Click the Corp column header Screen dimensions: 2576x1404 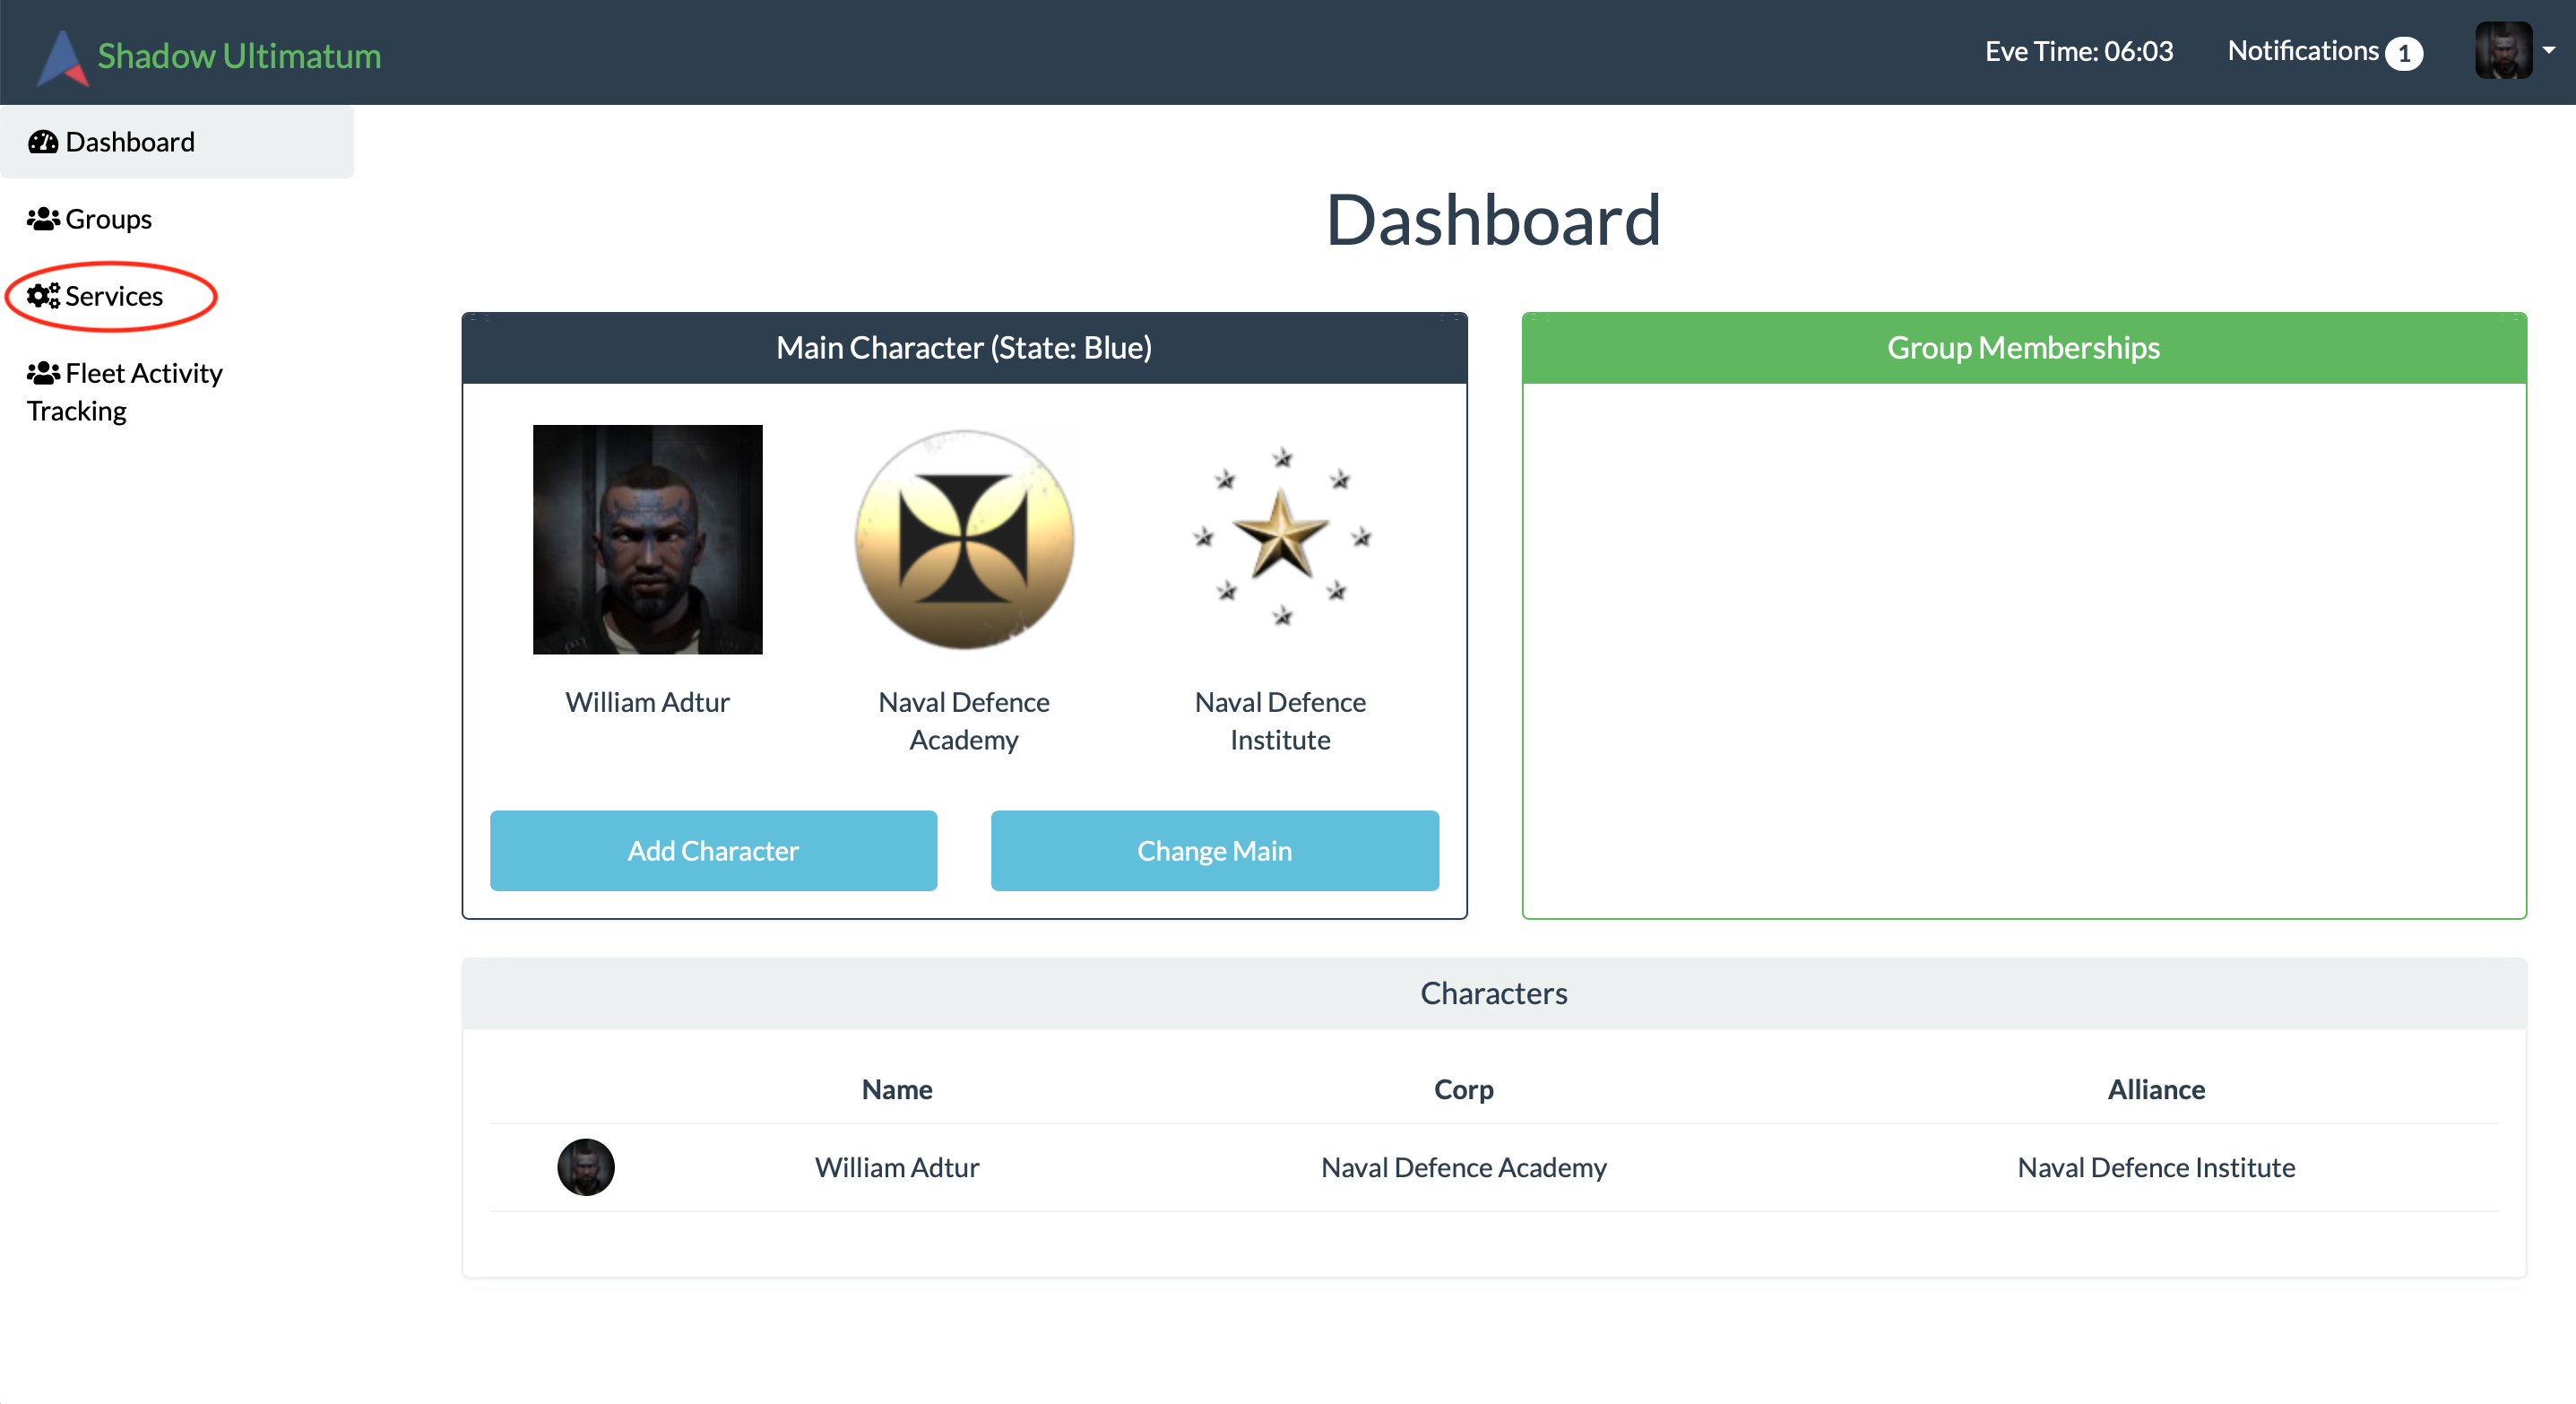[1463, 1089]
